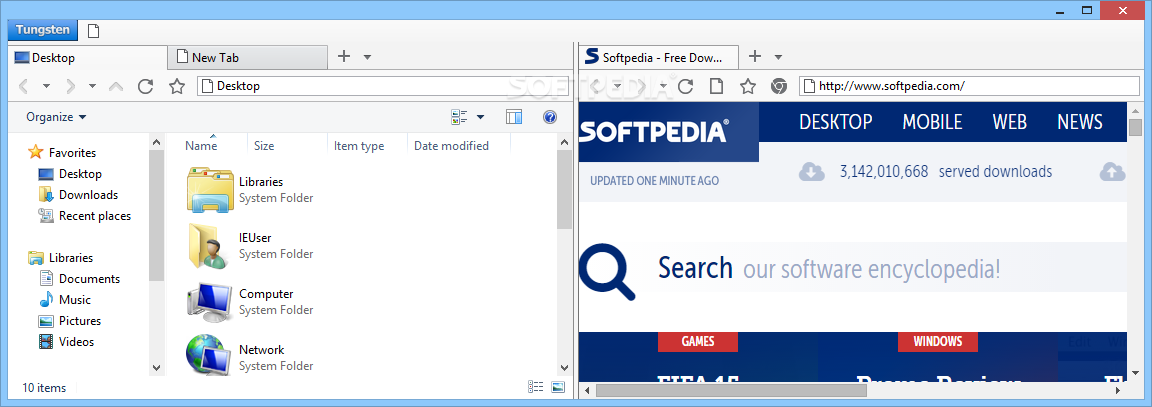Click the Chrome engine icon
1152x407 pixels.
pyautogui.click(x=779, y=87)
